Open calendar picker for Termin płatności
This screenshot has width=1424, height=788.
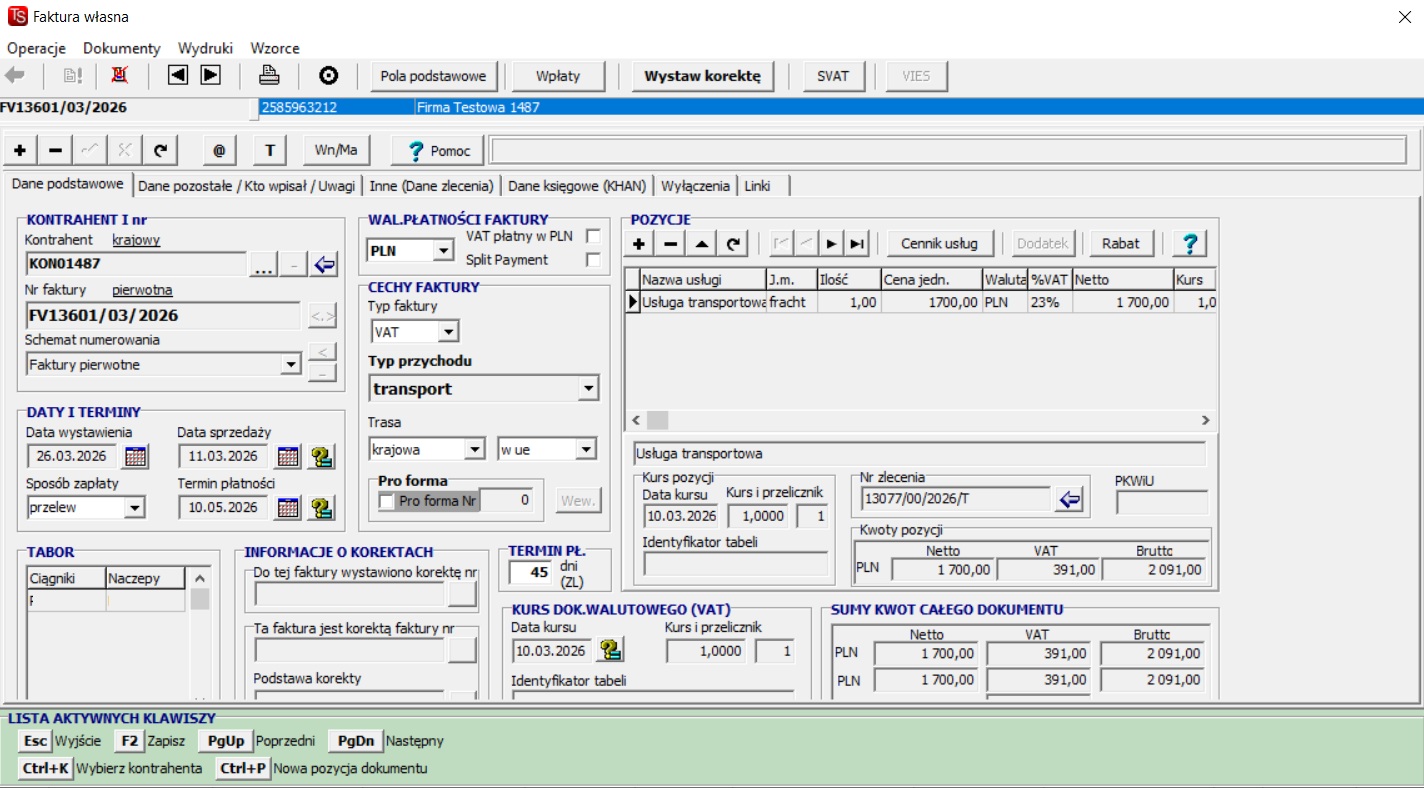287,508
